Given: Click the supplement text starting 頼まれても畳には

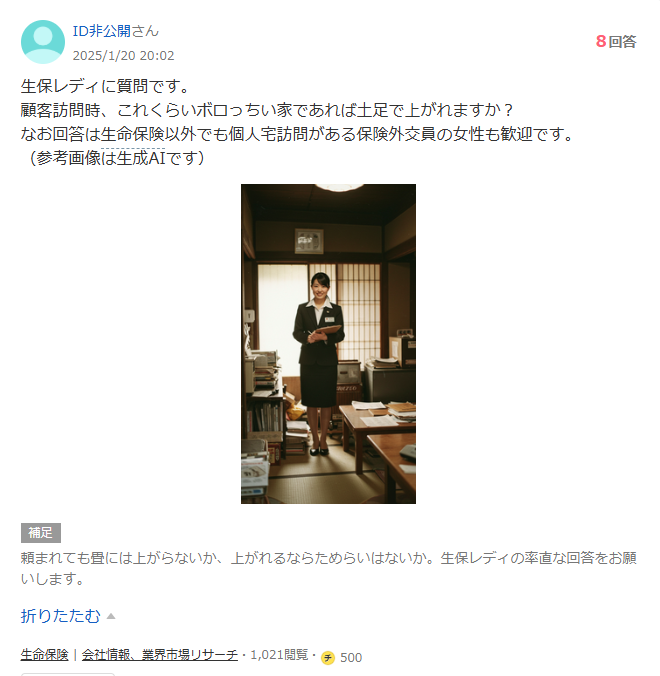Looking at the screenshot, I should (328, 568).
